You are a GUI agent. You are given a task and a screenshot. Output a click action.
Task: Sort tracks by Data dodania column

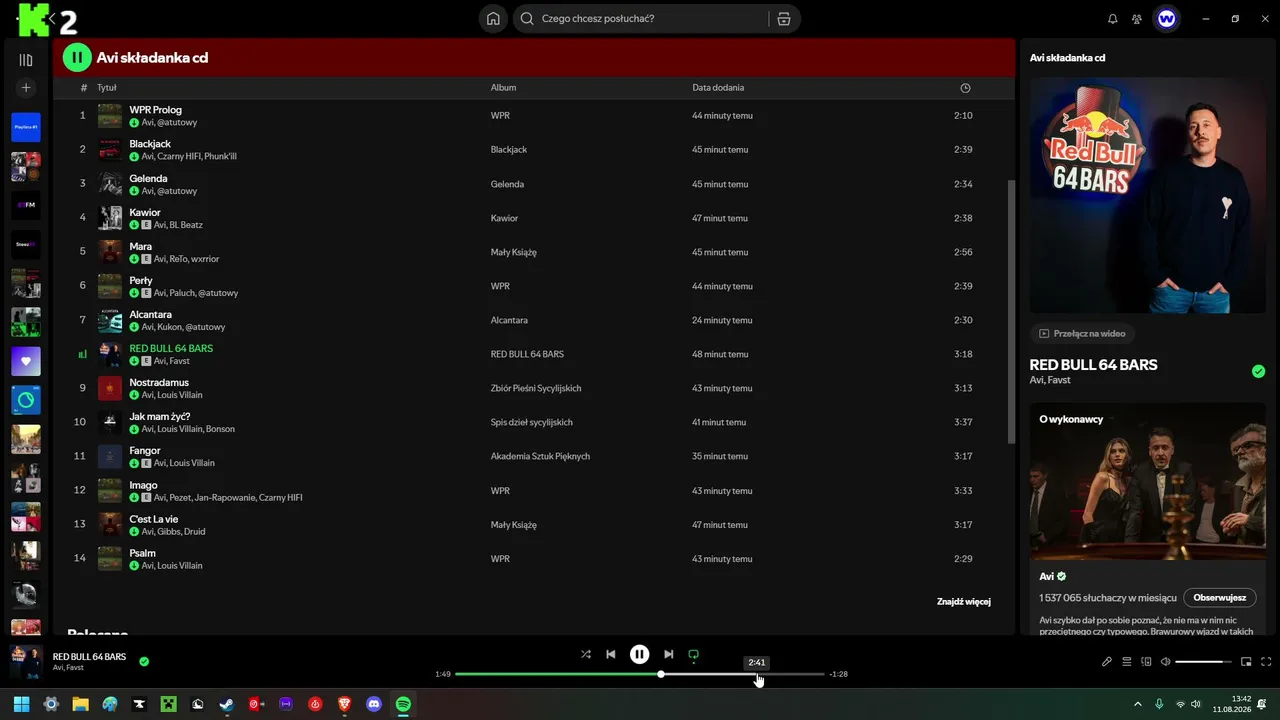718,88
